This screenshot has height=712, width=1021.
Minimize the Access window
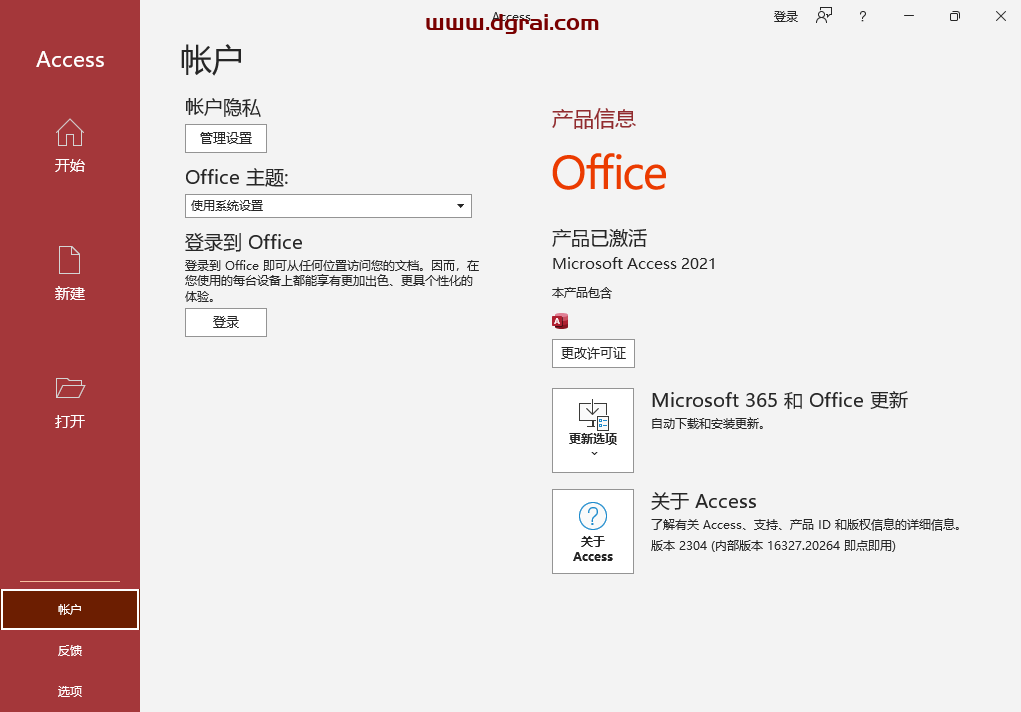(909, 16)
